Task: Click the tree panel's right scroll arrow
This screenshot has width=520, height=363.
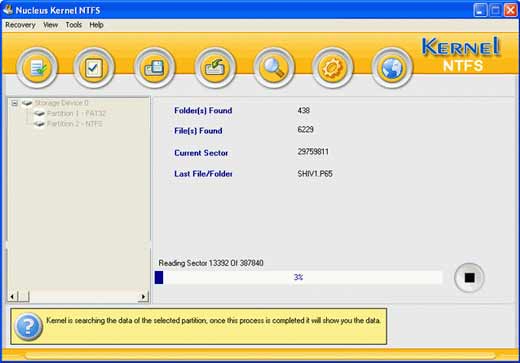Action: [143, 296]
